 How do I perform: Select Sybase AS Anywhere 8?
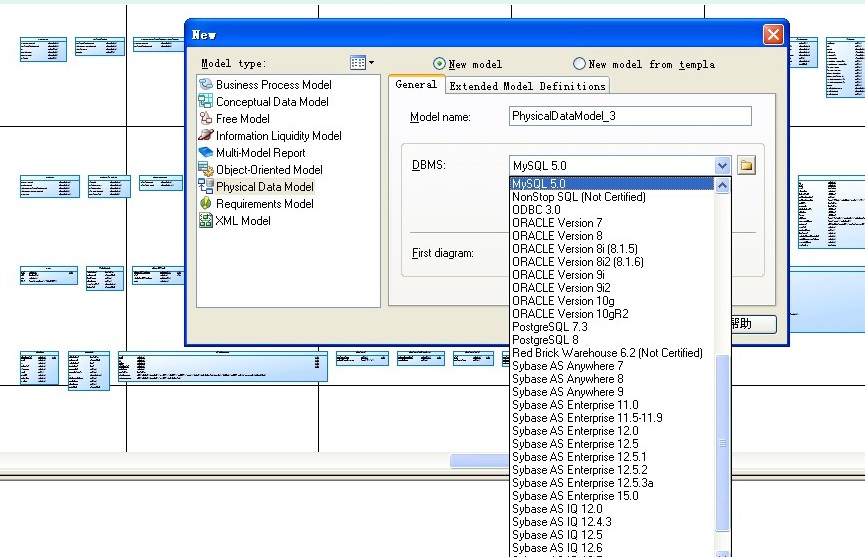pyautogui.click(x=612, y=379)
